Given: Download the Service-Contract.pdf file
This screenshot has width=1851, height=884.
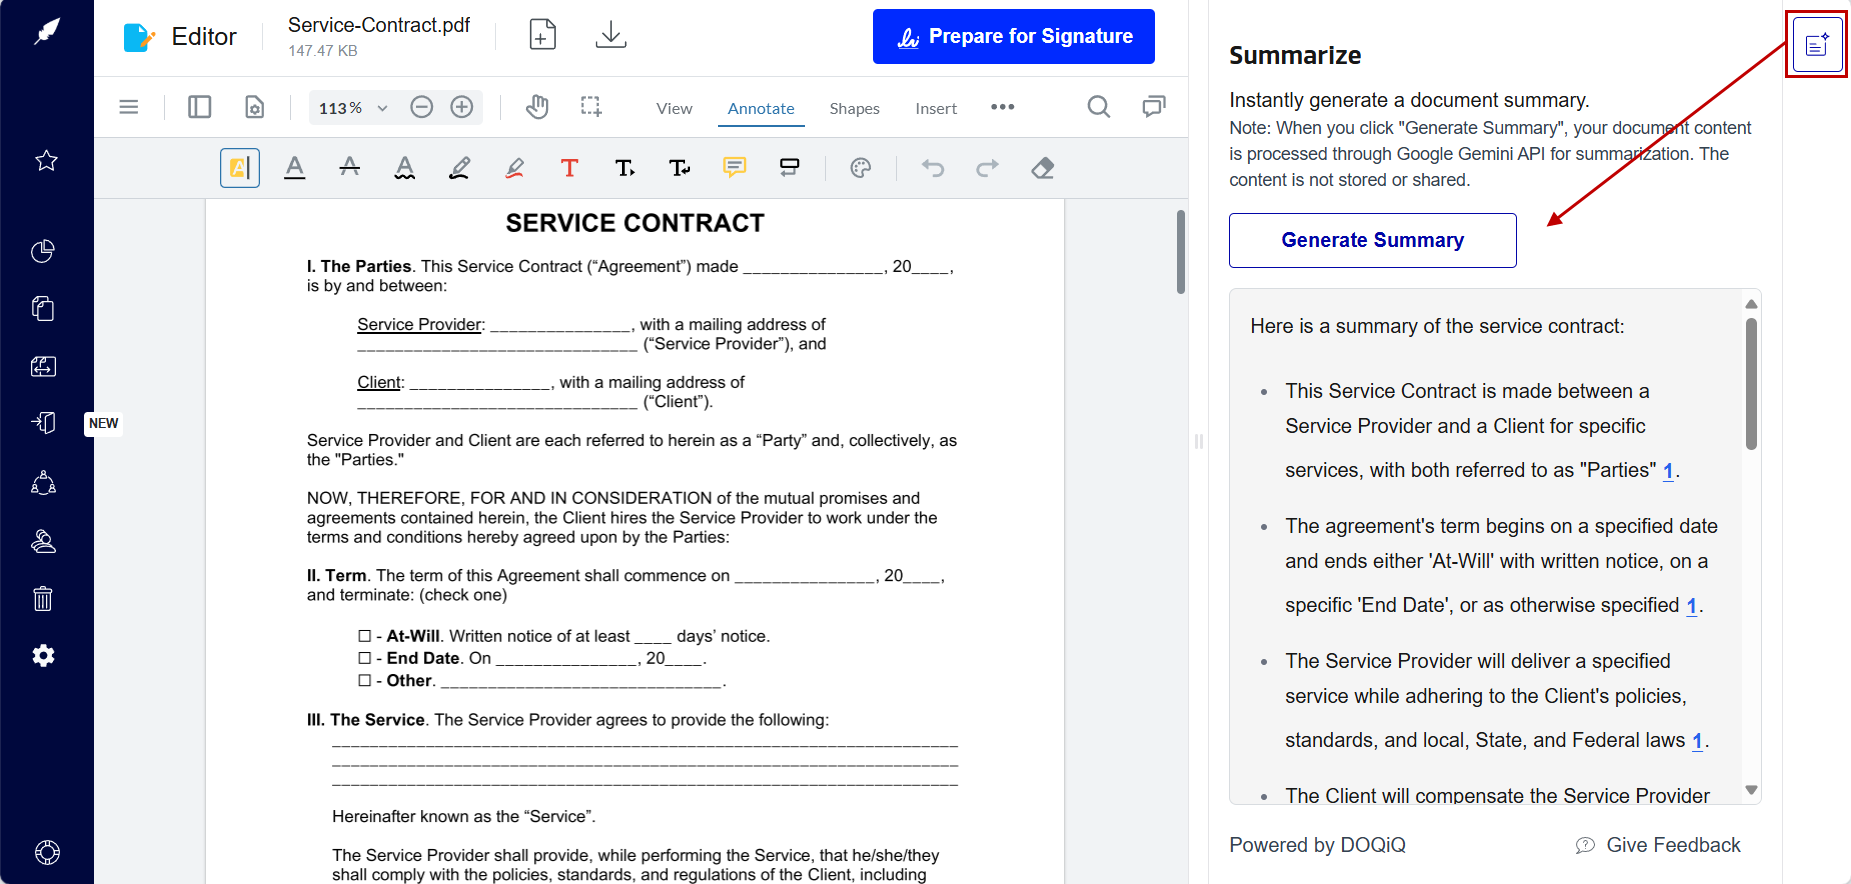Looking at the screenshot, I should click(611, 35).
